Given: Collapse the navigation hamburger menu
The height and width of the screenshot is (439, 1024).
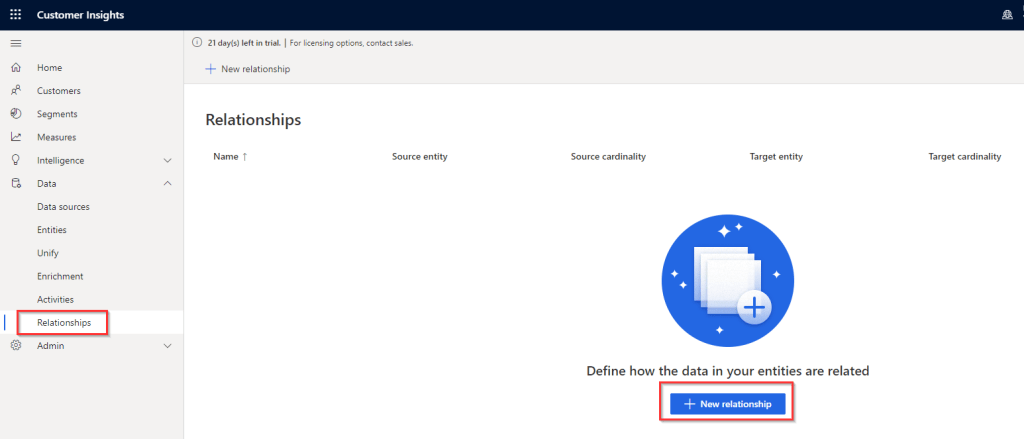Looking at the screenshot, I should (x=15, y=44).
